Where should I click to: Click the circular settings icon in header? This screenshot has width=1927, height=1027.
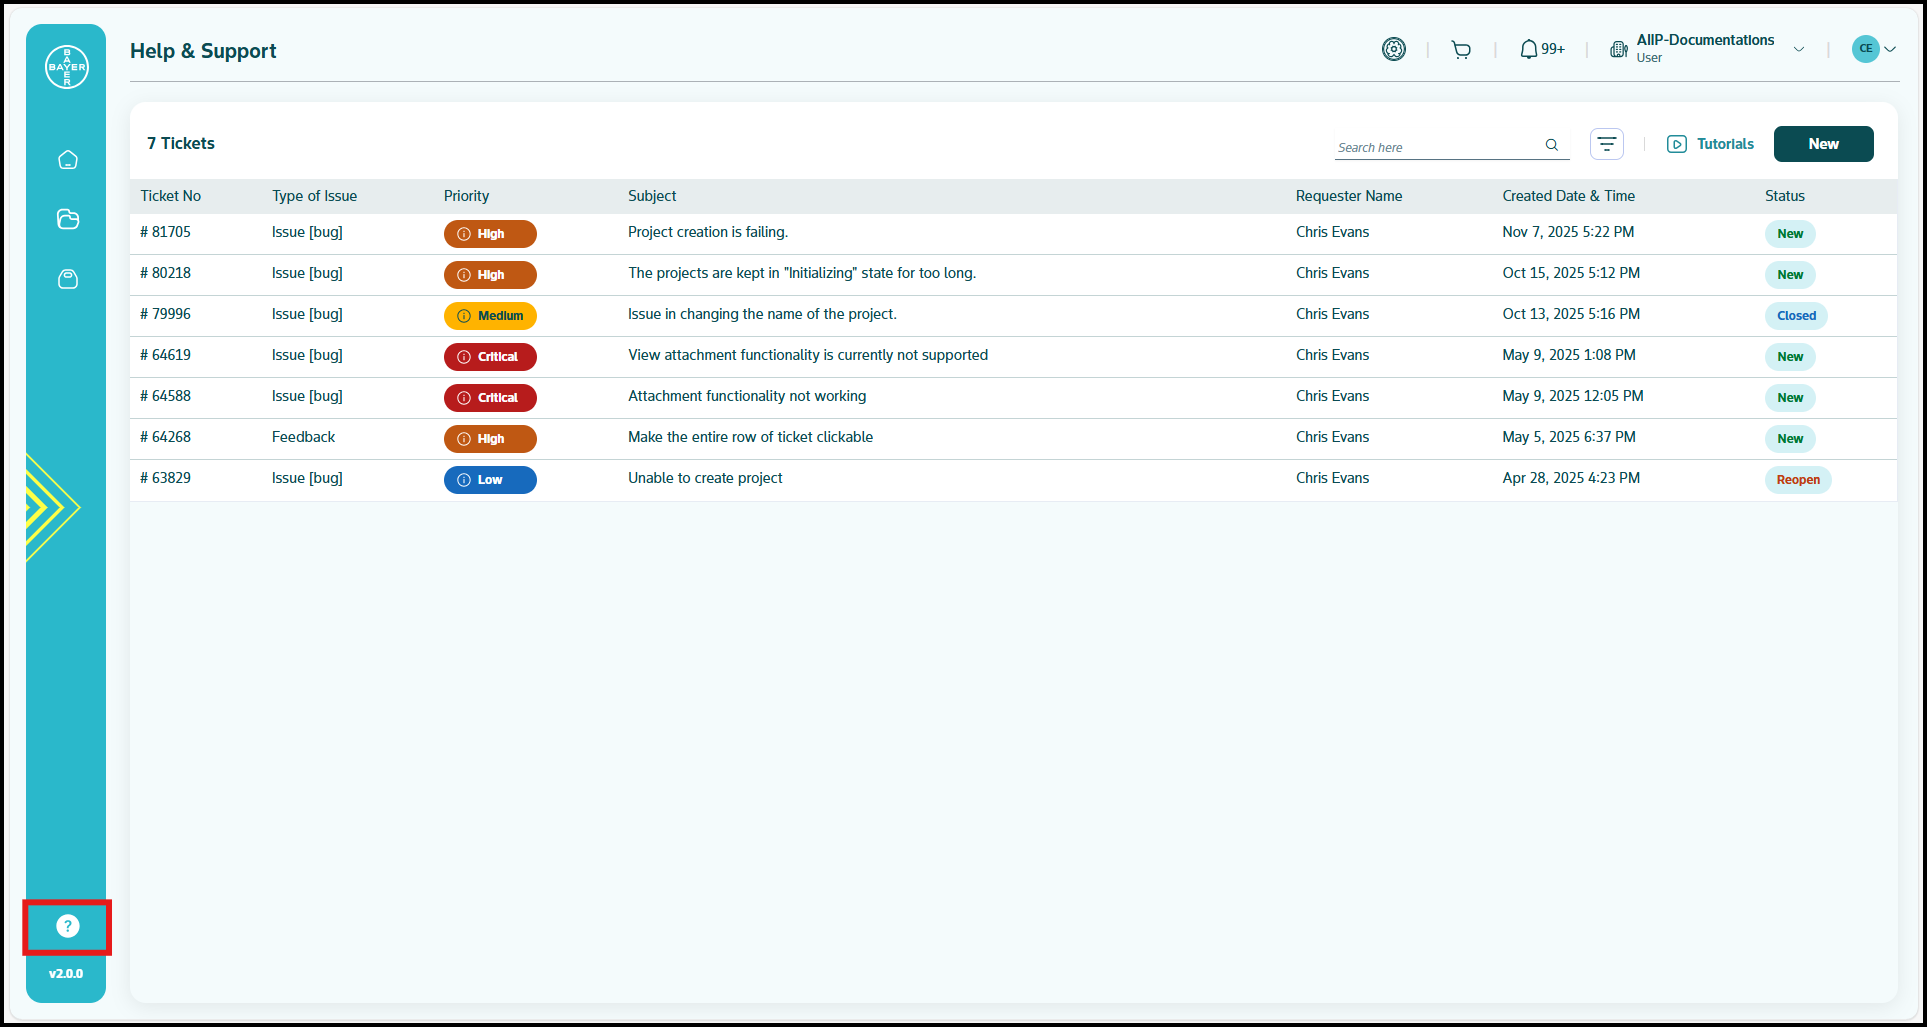point(1393,49)
